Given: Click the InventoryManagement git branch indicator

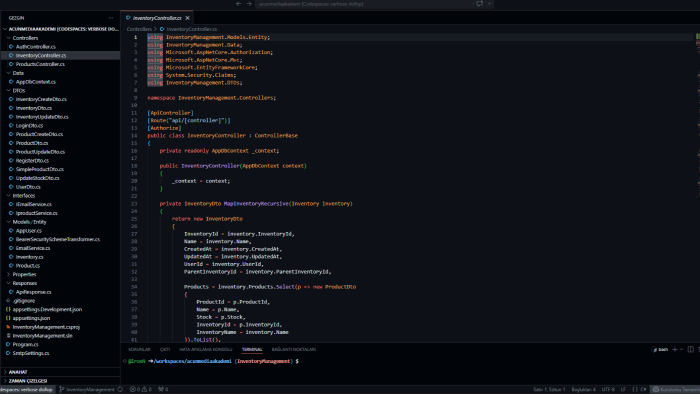Looking at the screenshot, I should coord(87,390).
